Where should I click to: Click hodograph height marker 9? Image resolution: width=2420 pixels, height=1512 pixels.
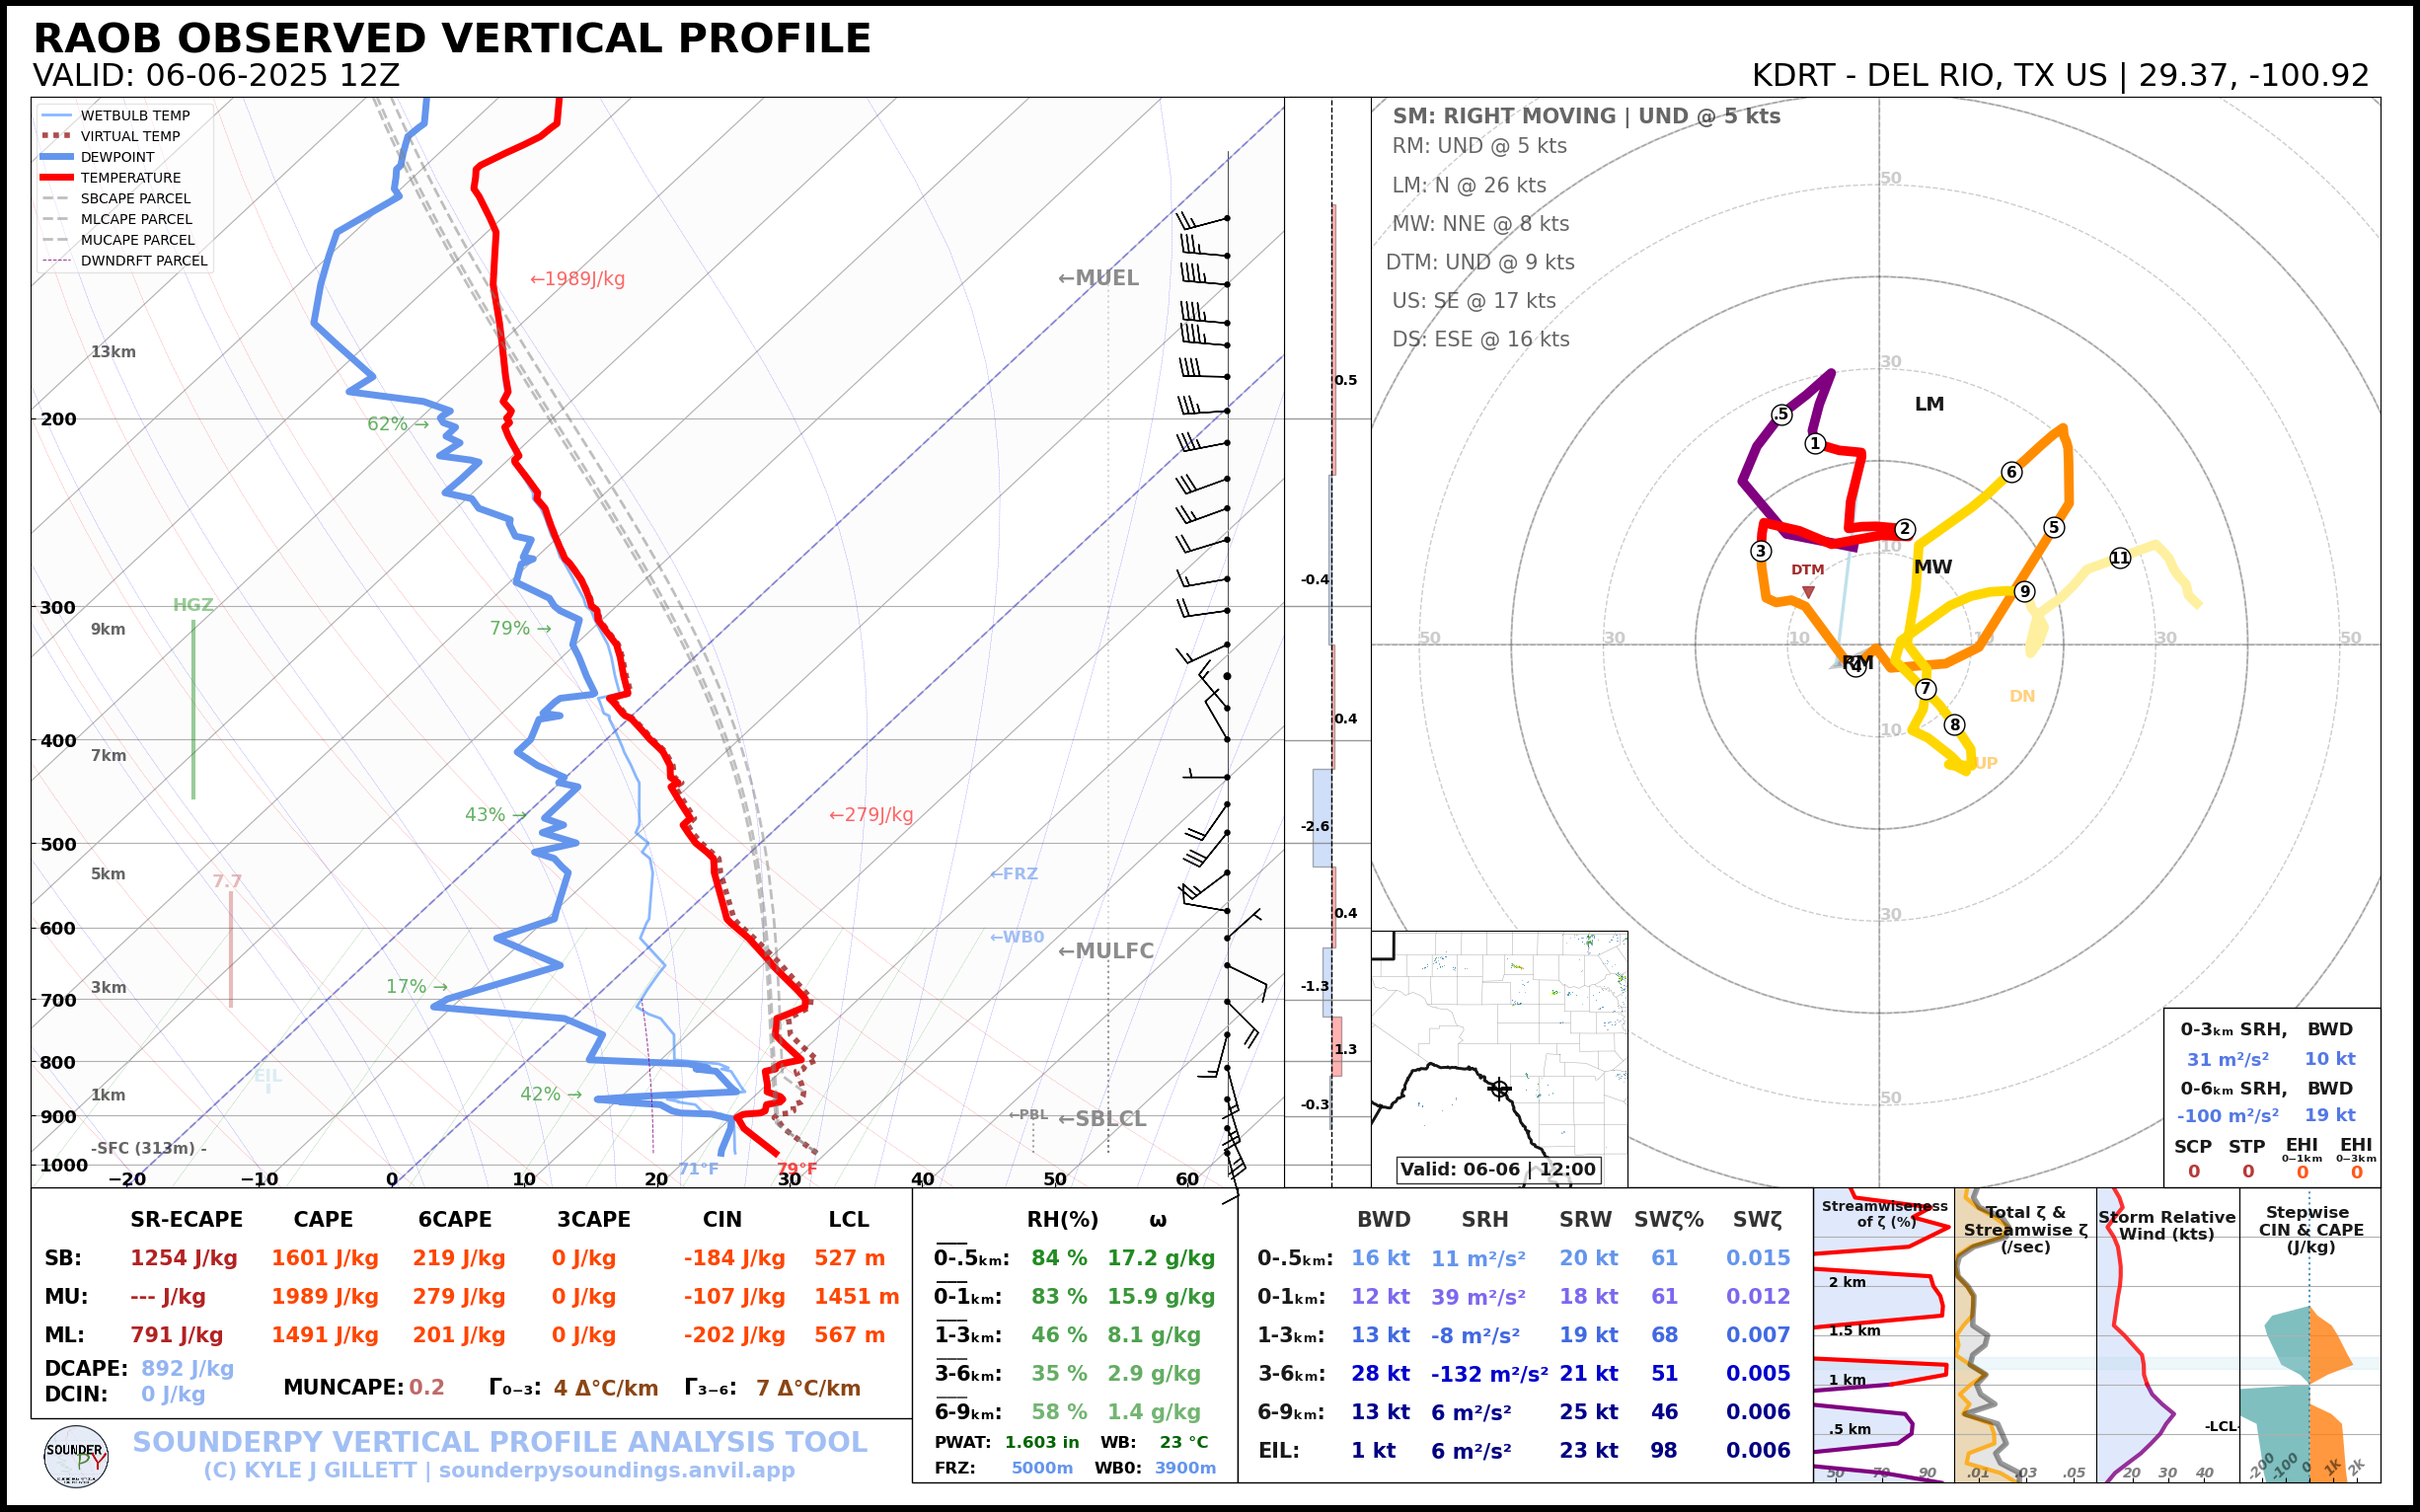tap(2024, 591)
